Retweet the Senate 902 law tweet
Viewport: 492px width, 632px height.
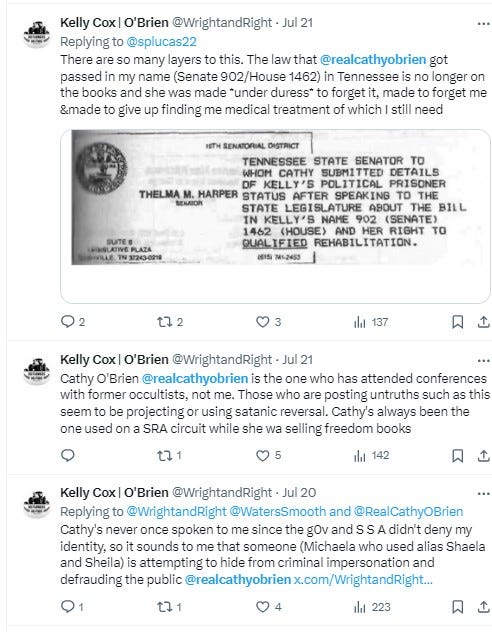pos(170,322)
